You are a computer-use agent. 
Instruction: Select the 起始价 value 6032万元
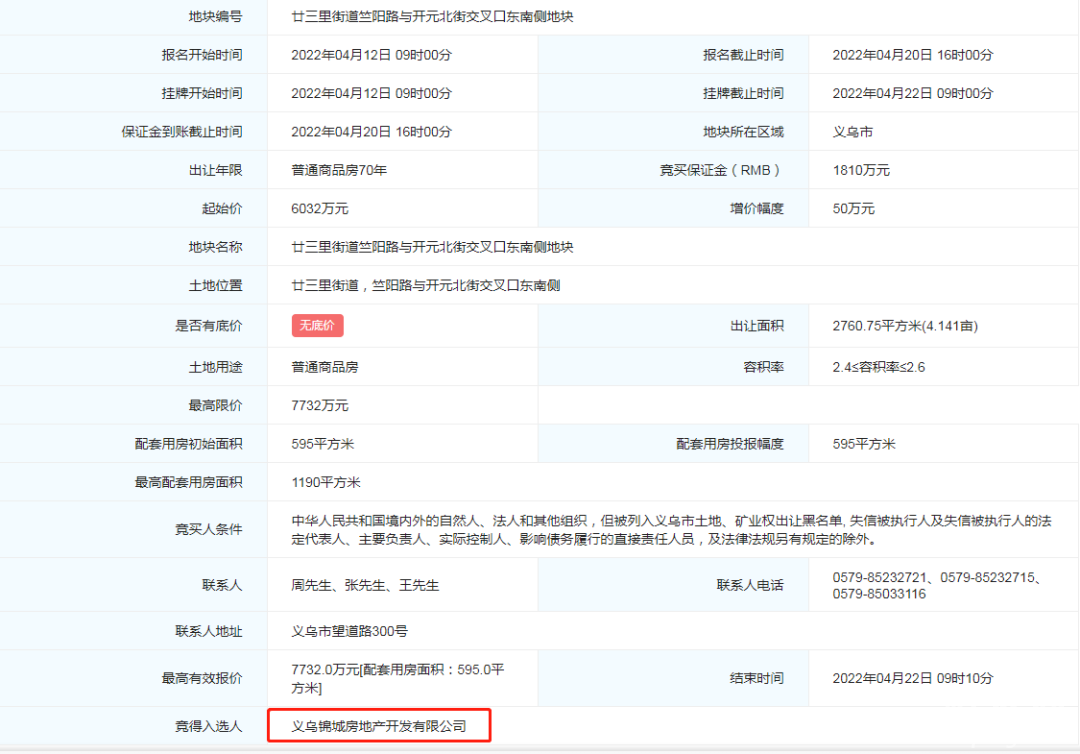point(319,209)
